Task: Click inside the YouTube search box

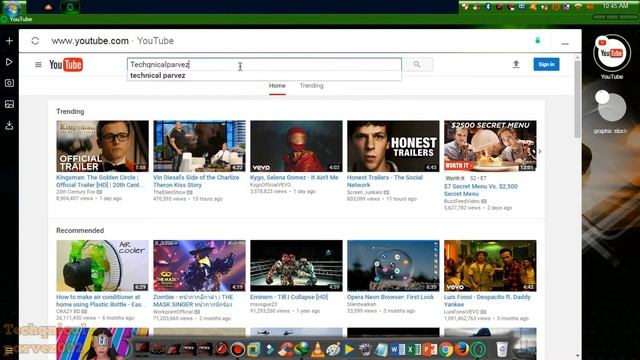Action: pyautogui.click(x=264, y=64)
